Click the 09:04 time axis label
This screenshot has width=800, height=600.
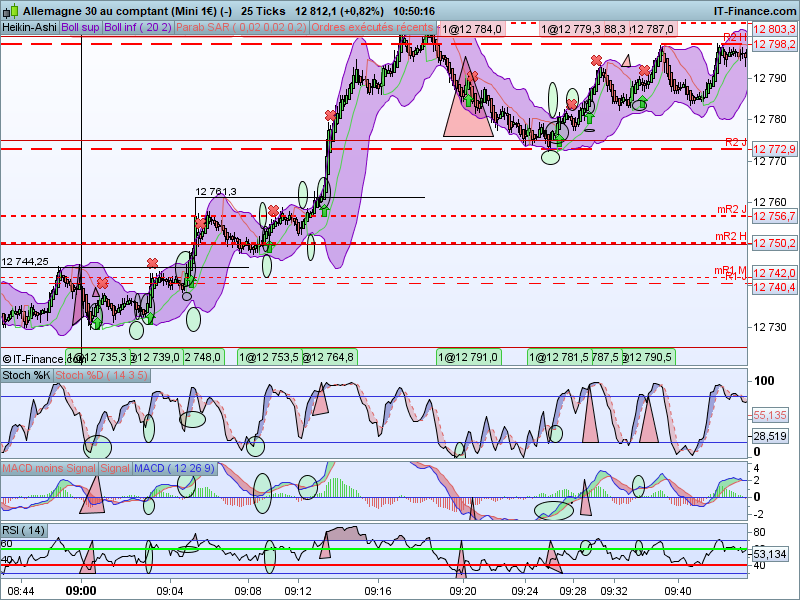point(169,591)
